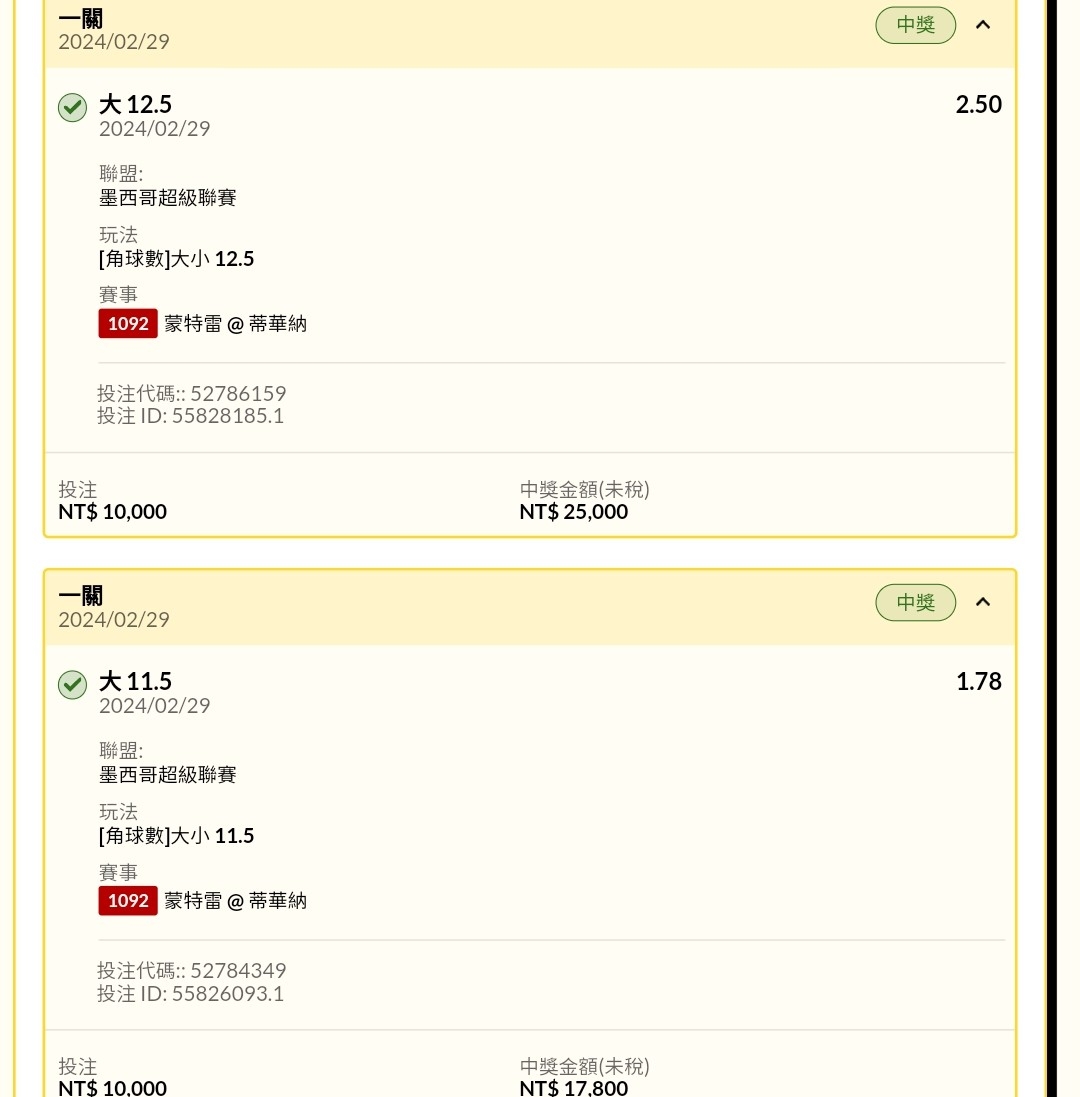This screenshot has width=1080, height=1097.
Task: Collapse the second 一關 bet card chevron
Action: (x=983, y=602)
